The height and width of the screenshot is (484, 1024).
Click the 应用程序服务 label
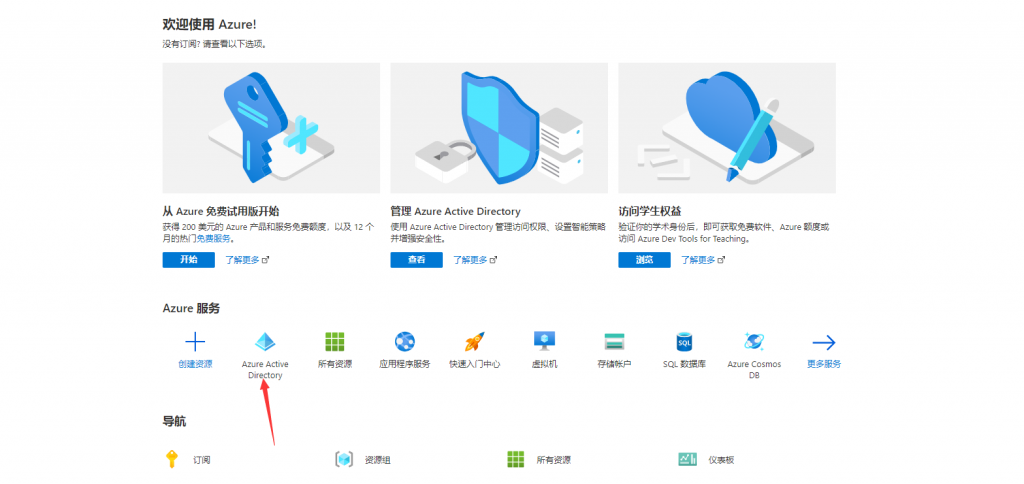click(x=405, y=364)
